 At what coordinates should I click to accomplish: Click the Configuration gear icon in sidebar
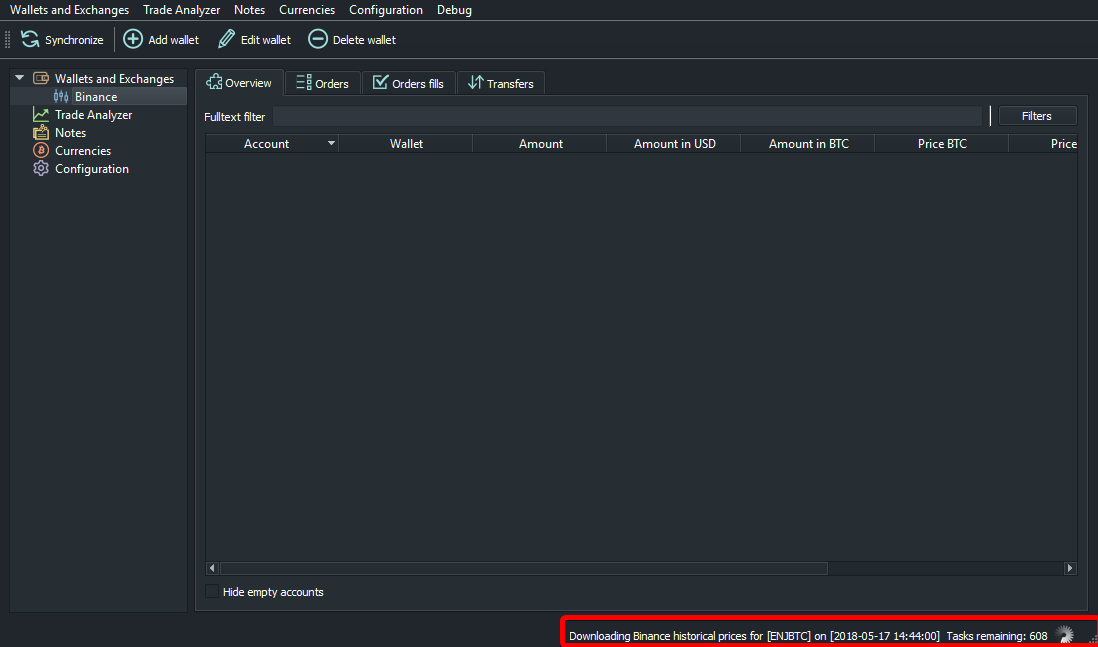41,169
